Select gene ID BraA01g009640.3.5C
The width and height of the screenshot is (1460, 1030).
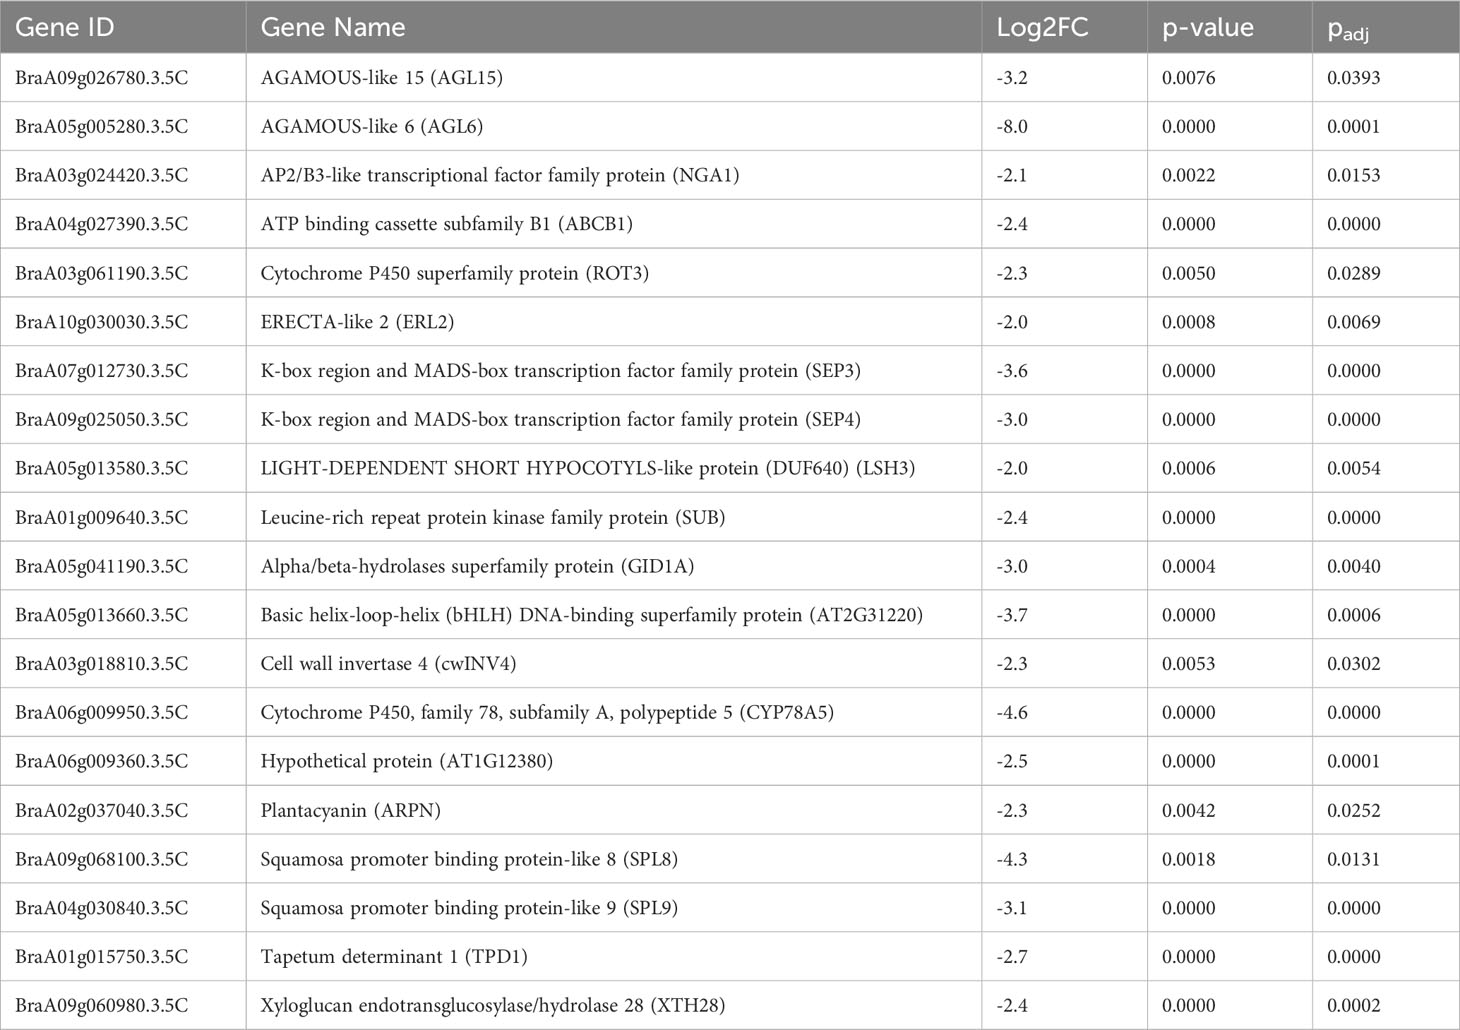tap(101, 518)
